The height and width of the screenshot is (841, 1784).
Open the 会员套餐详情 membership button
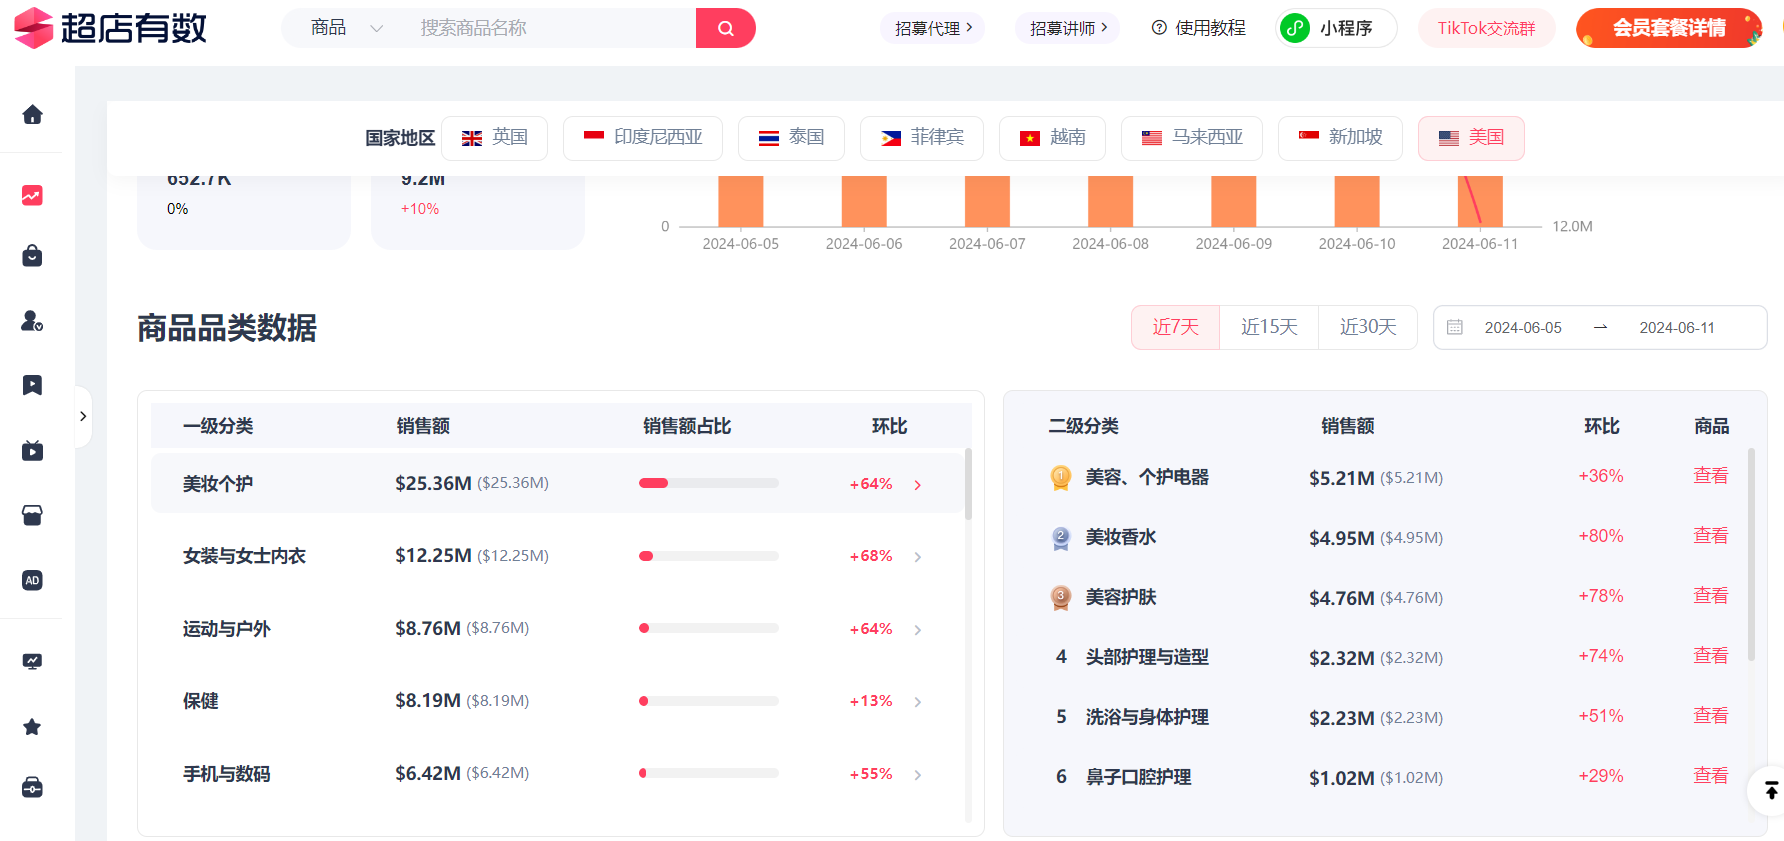[x=1669, y=28]
